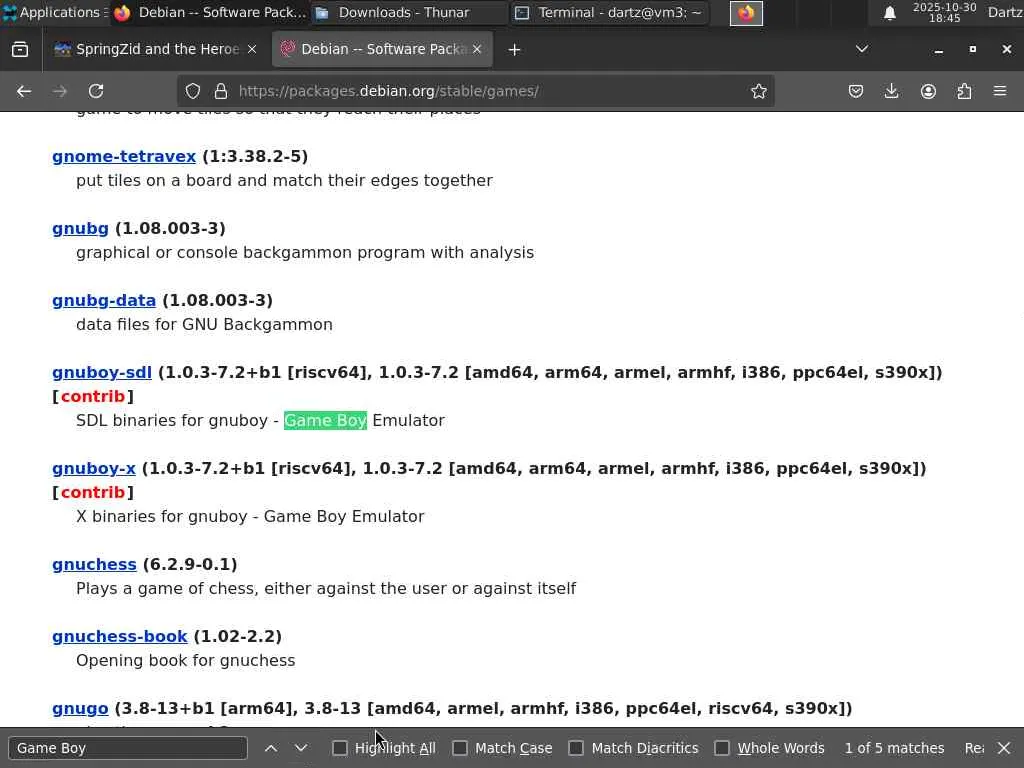
Task: Click the Opening book for gnuchess description
Action: click(x=185, y=660)
